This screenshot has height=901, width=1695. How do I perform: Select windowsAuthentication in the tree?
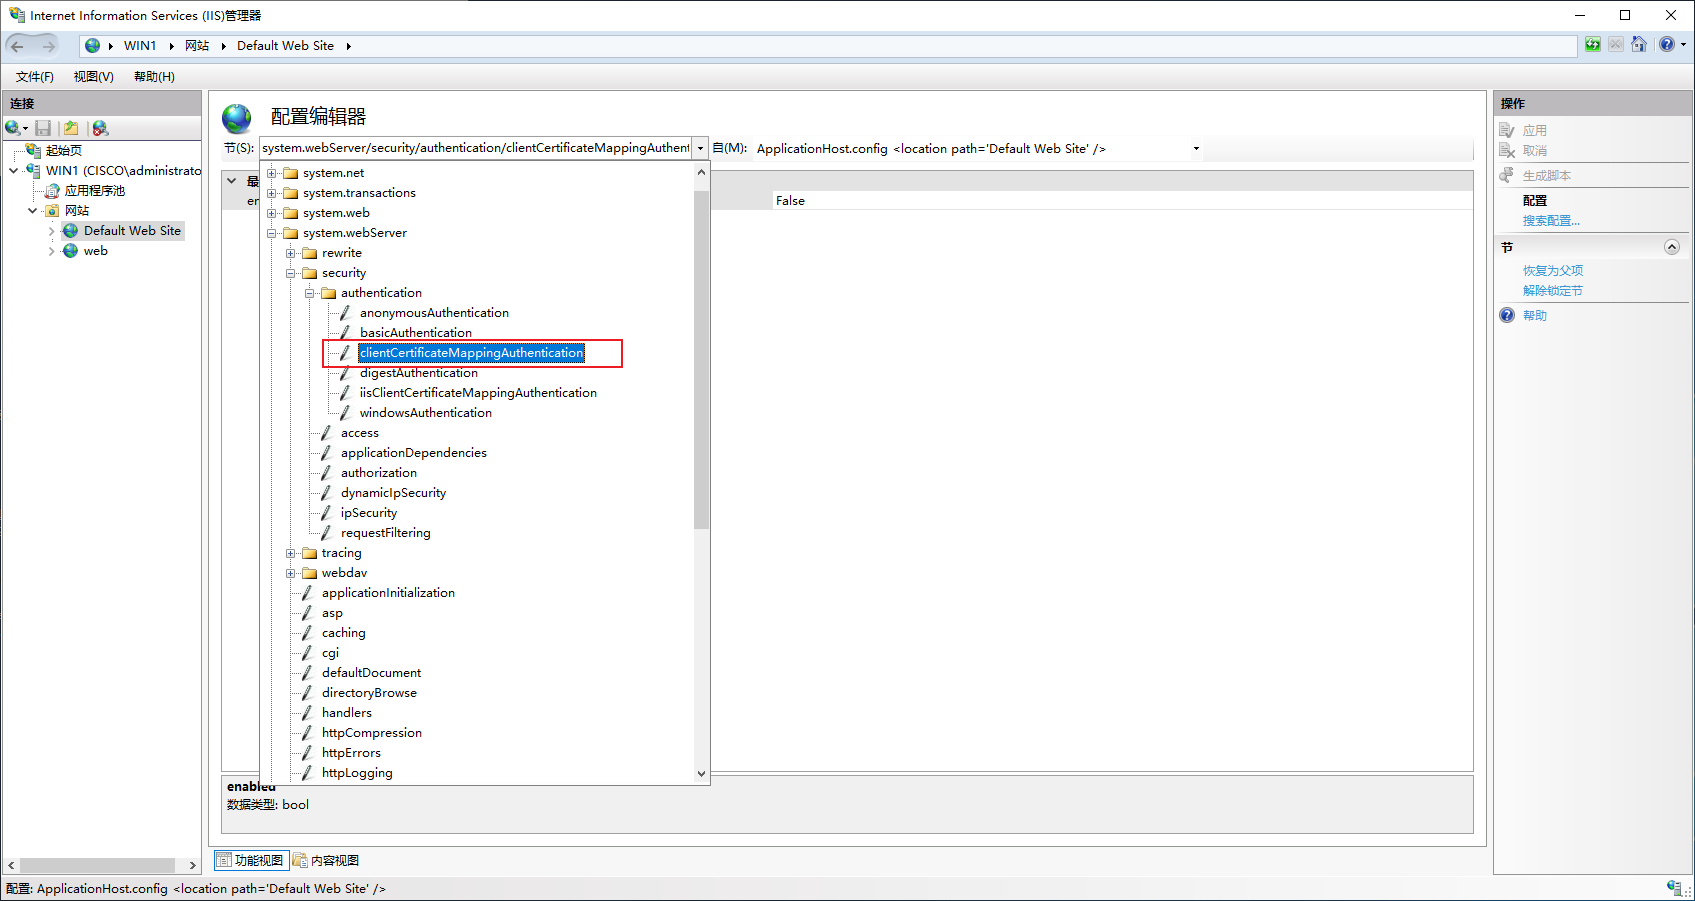(x=425, y=413)
